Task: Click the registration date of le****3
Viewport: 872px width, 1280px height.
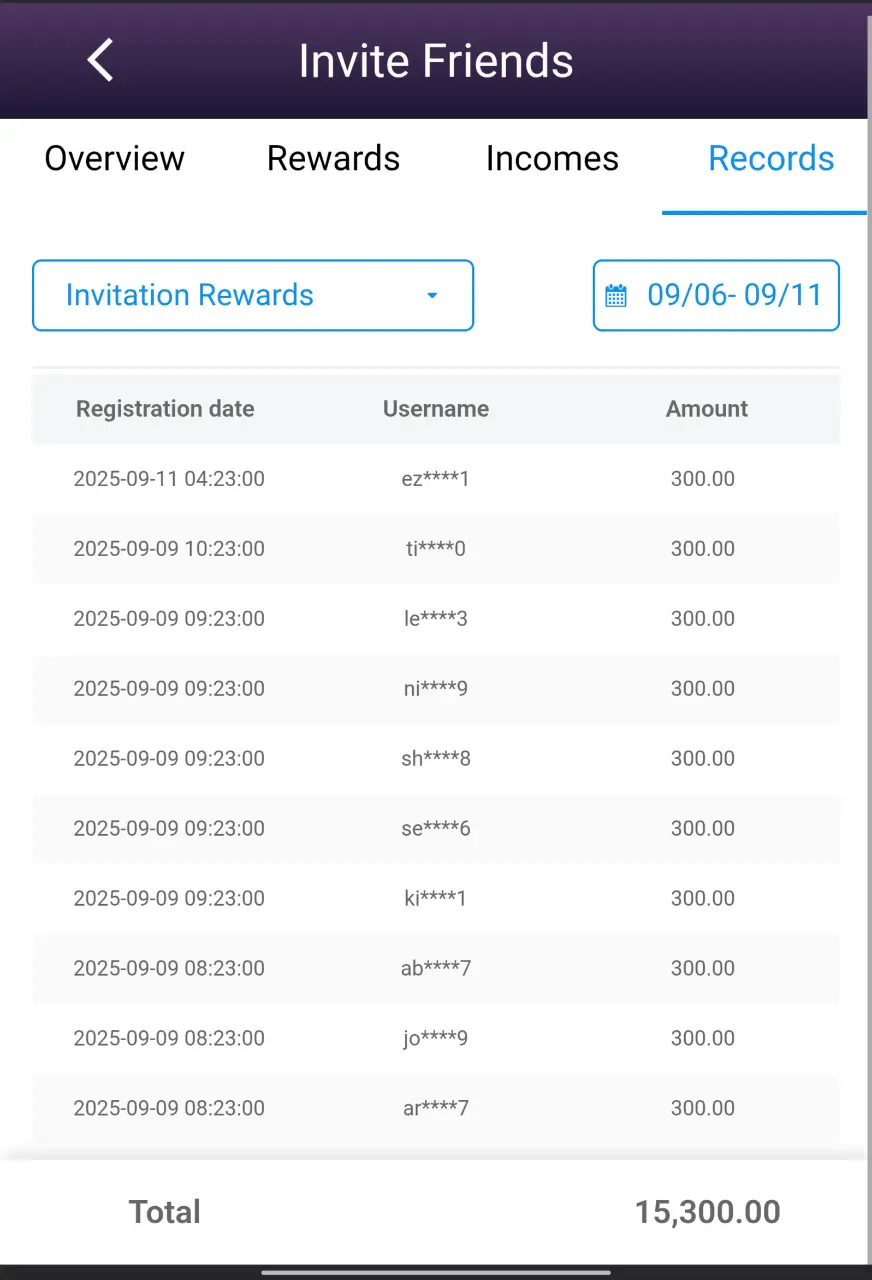Action: point(169,619)
